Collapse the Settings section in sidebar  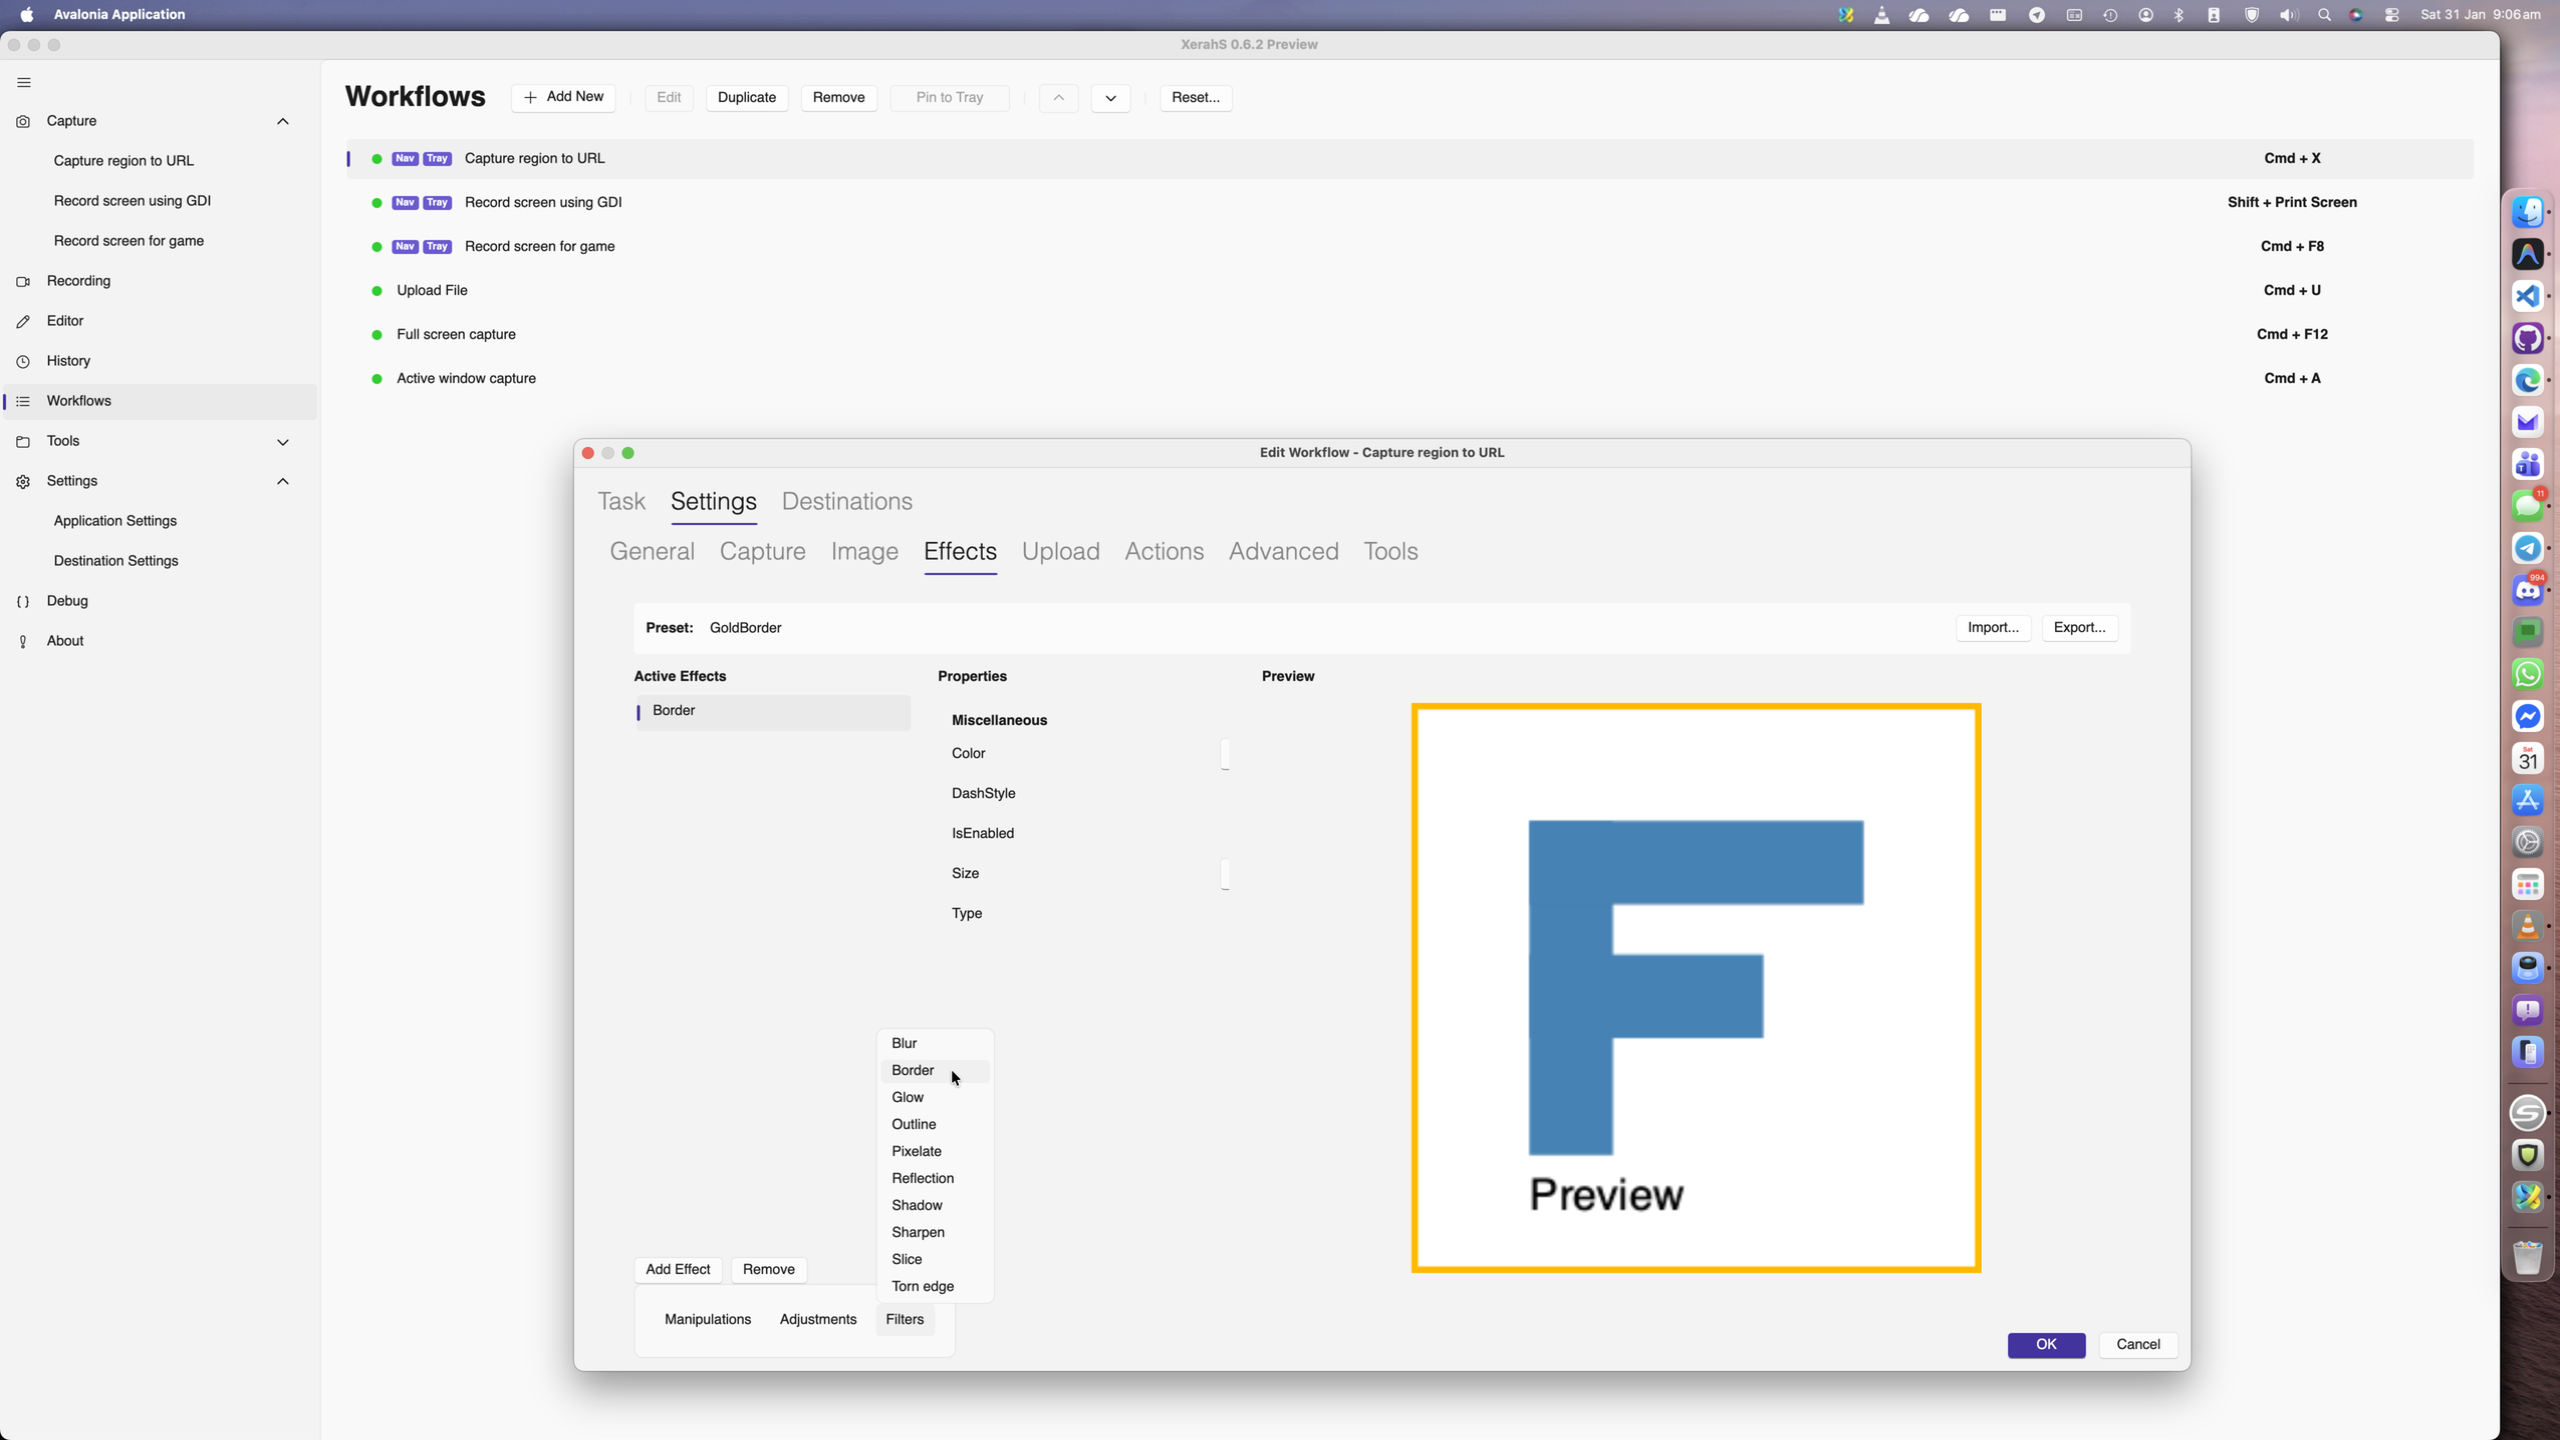[283, 481]
